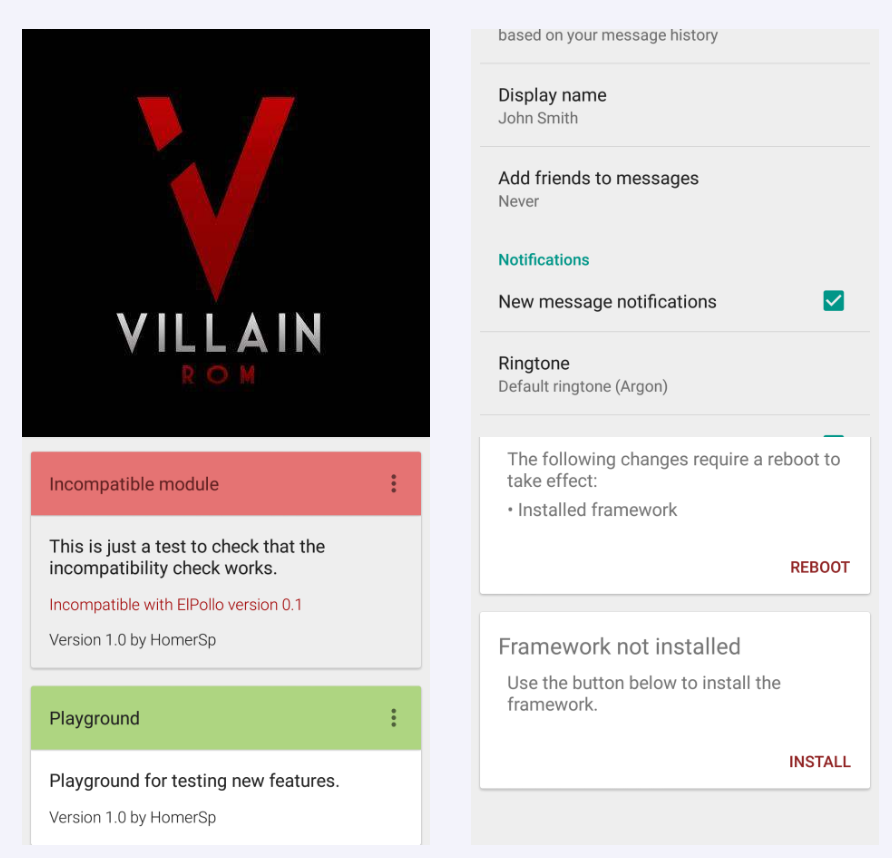This screenshot has width=892, height=858.
Task: Tap the Framework not installed title
Action: [x=619, y=647]
